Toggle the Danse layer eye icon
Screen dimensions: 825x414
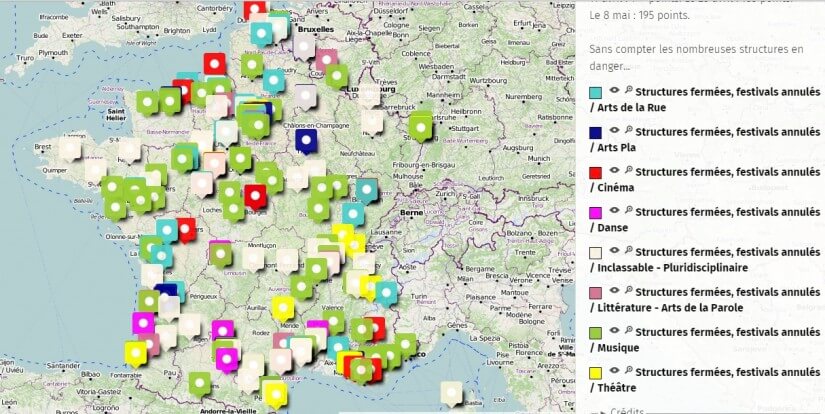click(614, 210)
